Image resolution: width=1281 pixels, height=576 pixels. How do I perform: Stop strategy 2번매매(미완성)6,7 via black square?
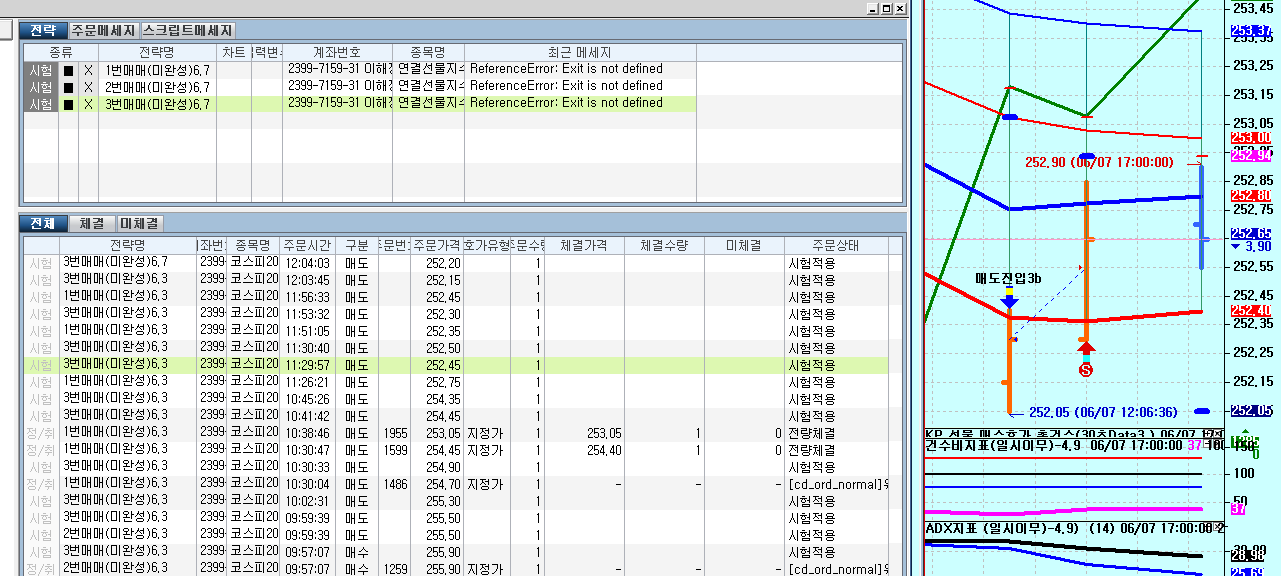68,87
